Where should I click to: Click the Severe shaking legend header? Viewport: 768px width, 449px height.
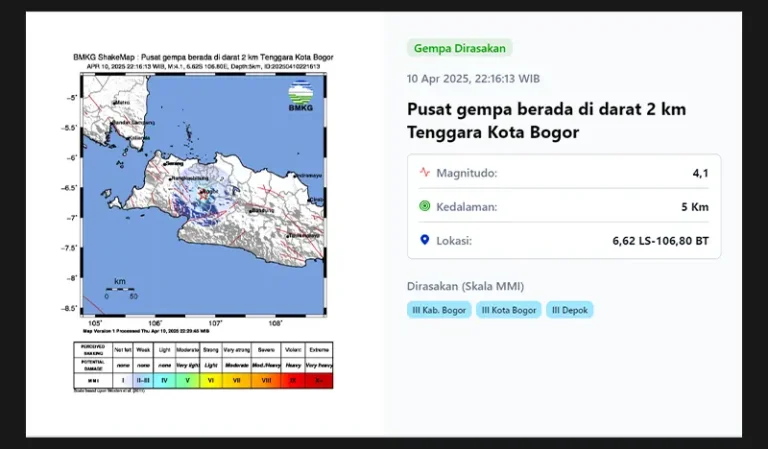click(266, 350)
